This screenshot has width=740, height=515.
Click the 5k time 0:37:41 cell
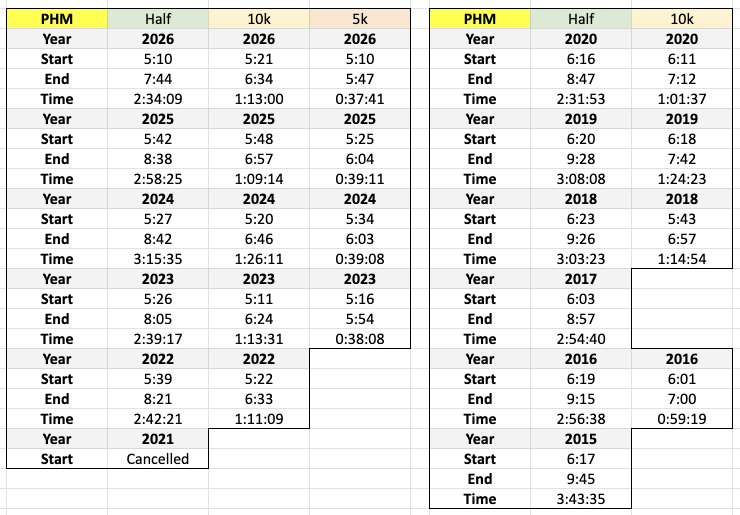coord(359,99)
